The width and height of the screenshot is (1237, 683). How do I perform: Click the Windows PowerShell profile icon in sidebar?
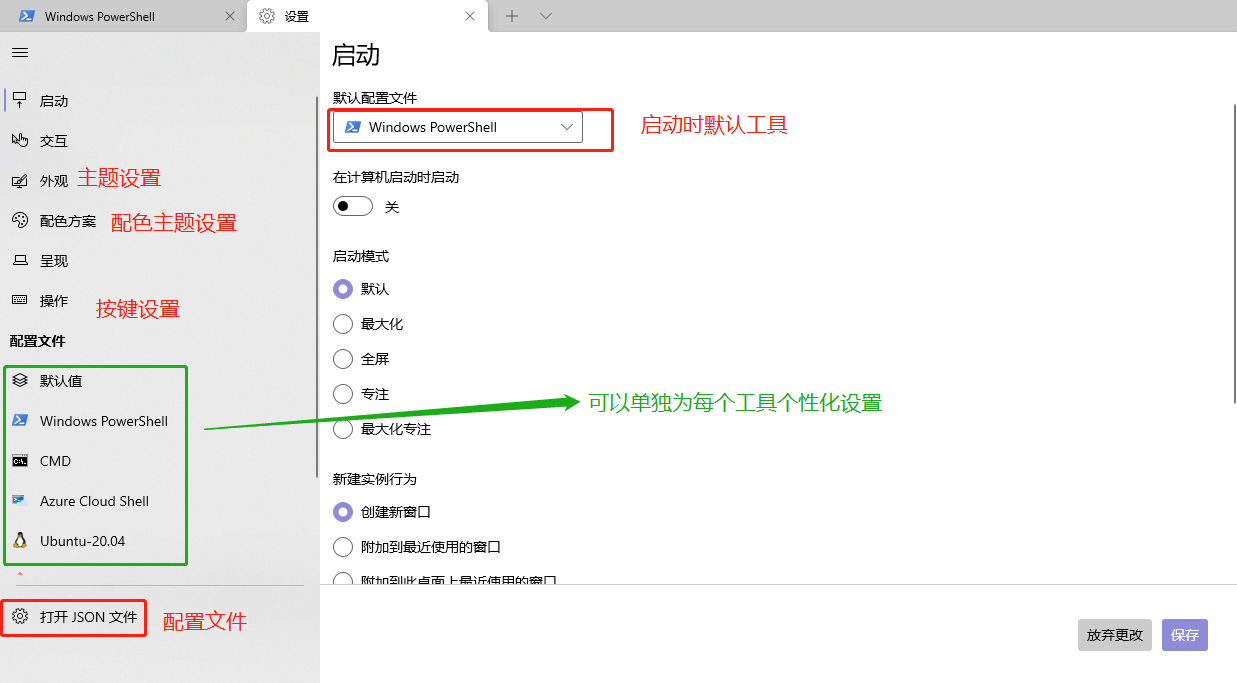point(20,421)
